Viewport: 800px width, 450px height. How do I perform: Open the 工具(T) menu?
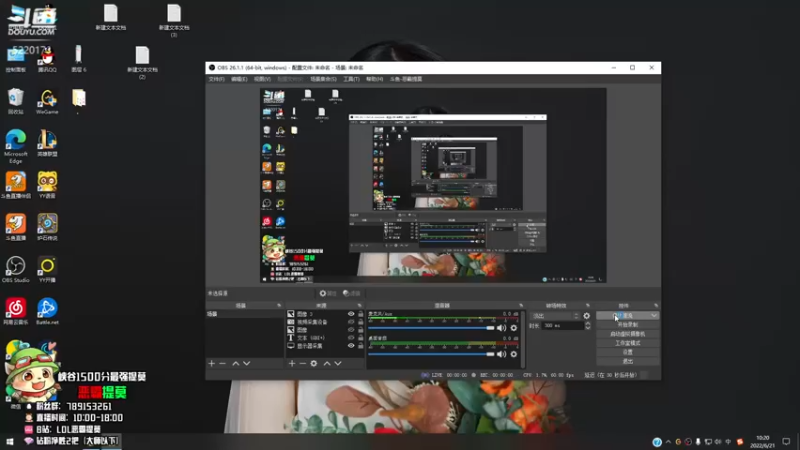tap(351, 79)
